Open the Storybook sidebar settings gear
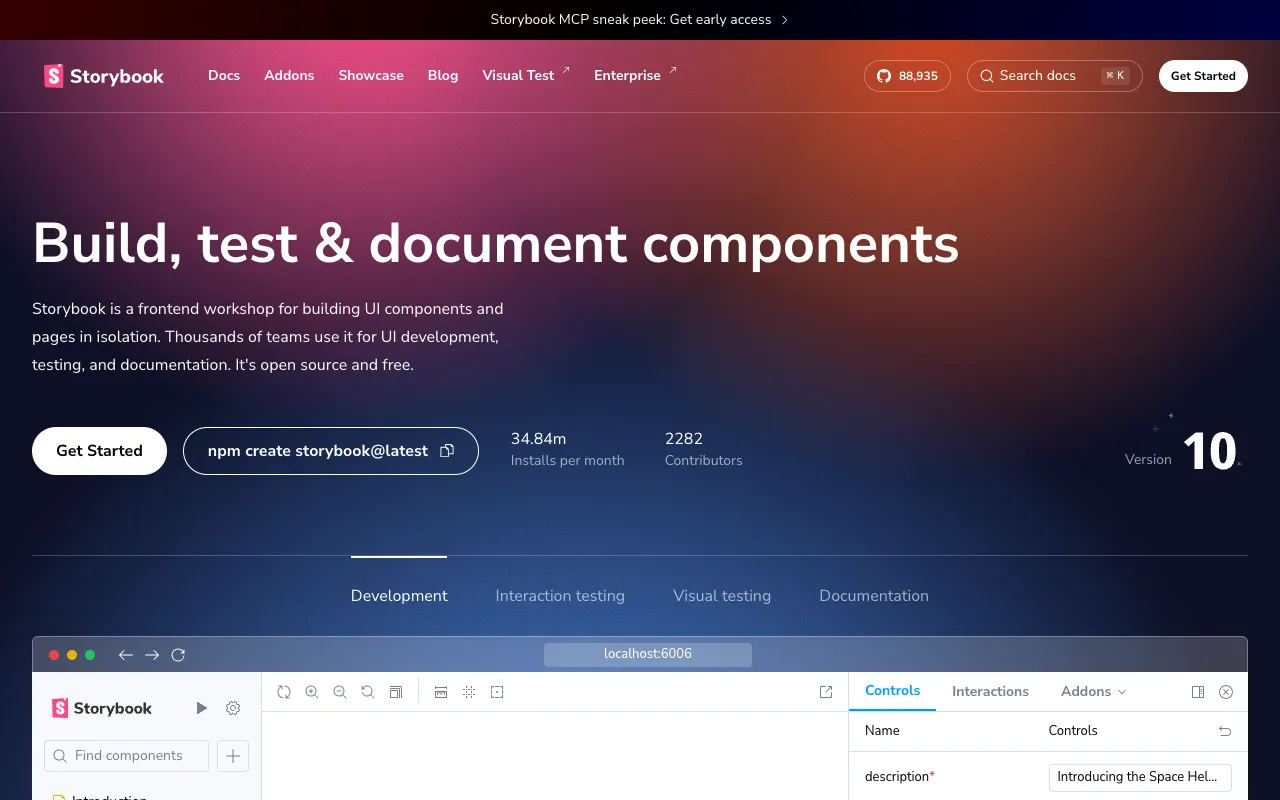 pos(233,708)
